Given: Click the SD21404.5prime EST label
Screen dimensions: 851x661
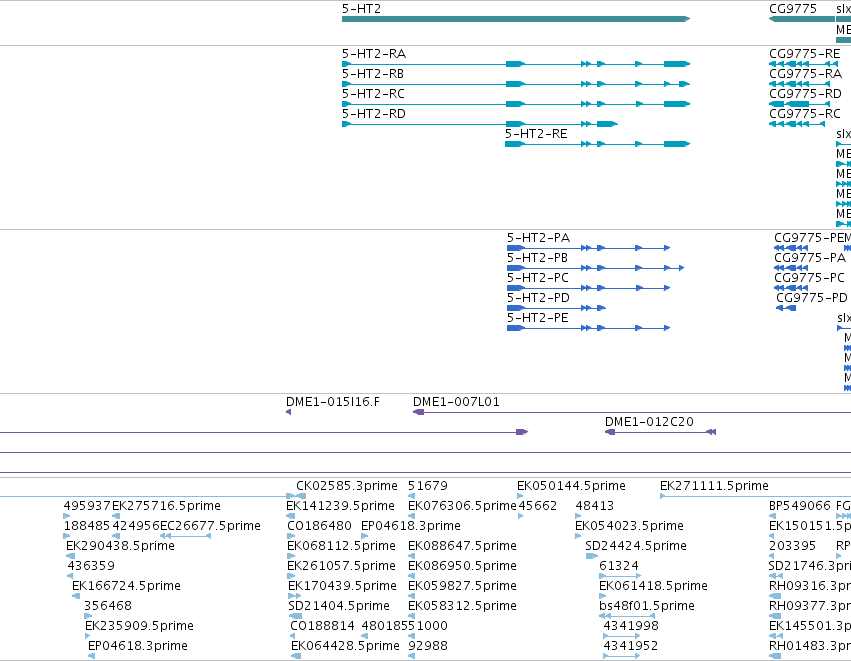Looking at the screenshot, I should pos(339,607).
